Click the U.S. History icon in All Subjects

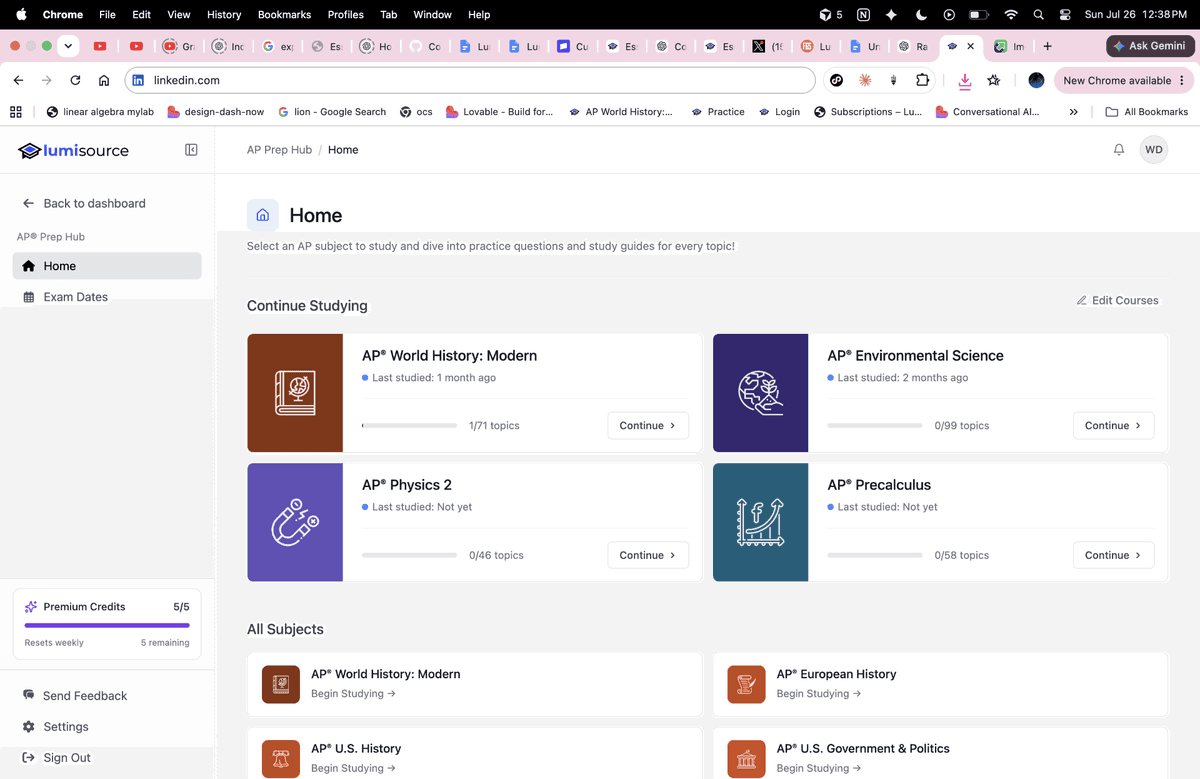coord(281,759)
